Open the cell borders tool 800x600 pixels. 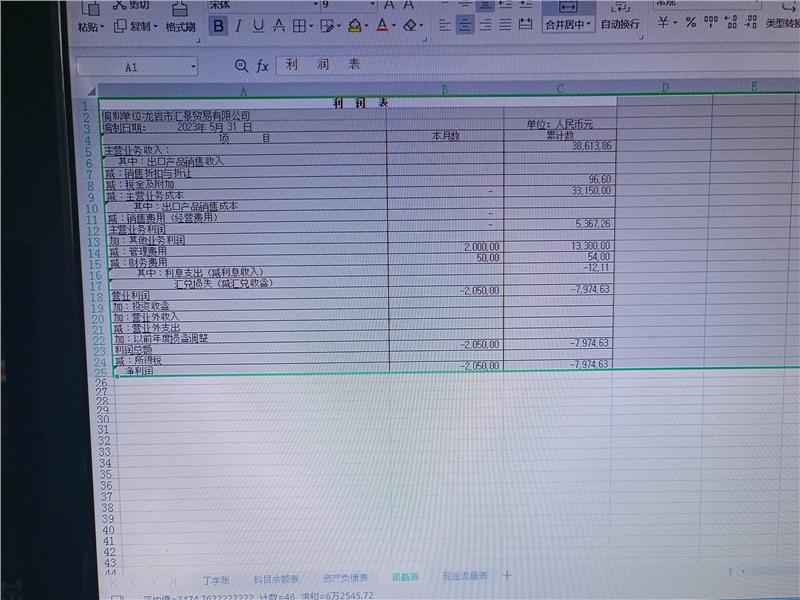(302, 26)
